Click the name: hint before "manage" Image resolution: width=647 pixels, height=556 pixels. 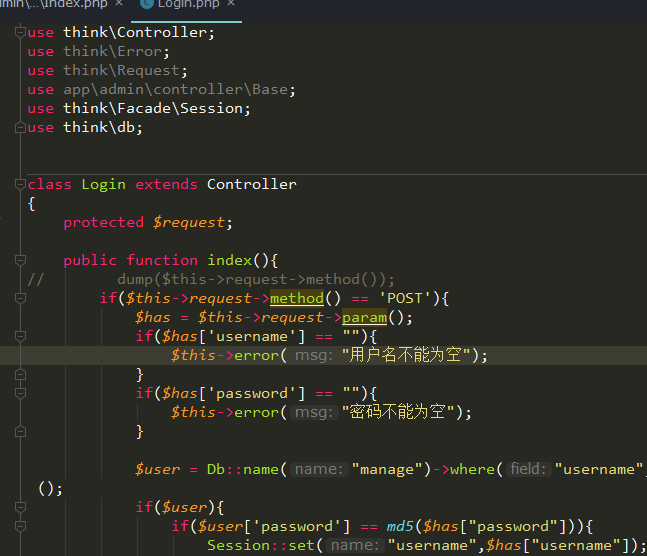(318, 470)
